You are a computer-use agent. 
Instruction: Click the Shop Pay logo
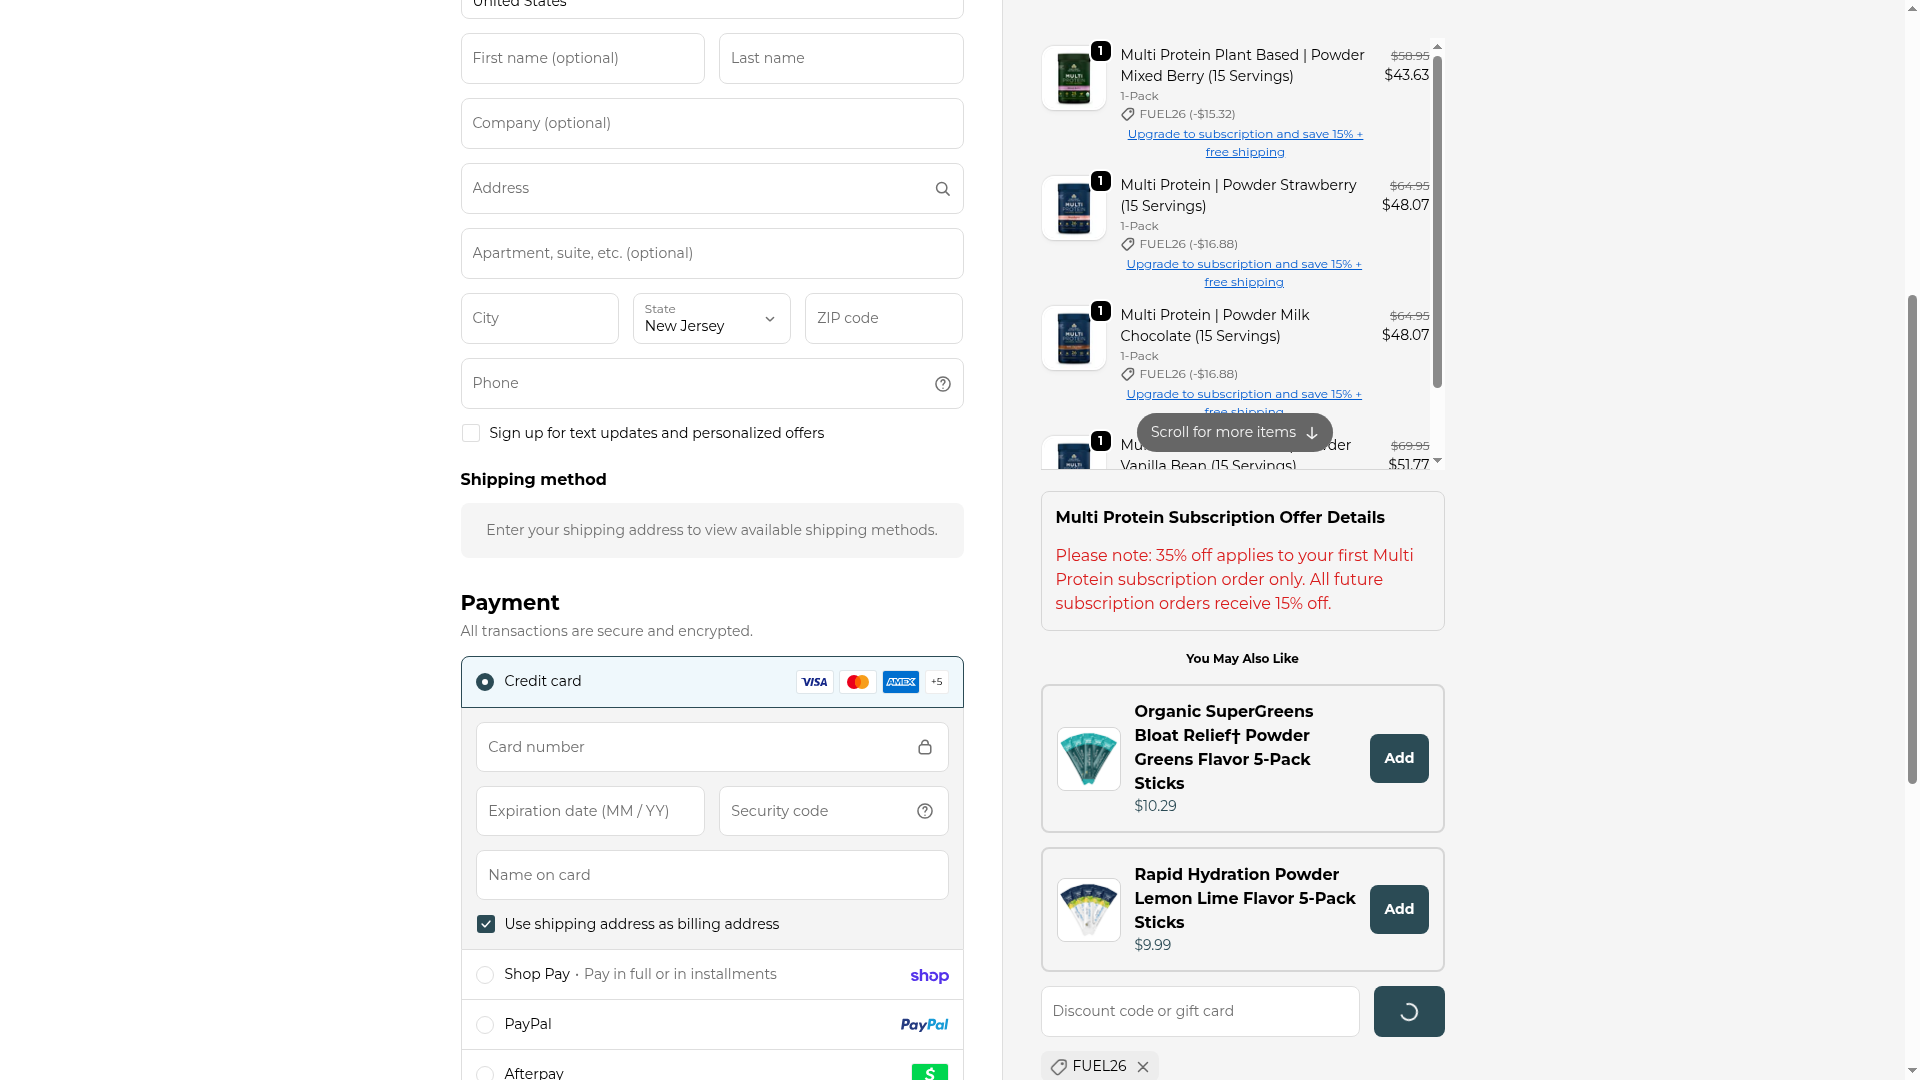[929, 976]
